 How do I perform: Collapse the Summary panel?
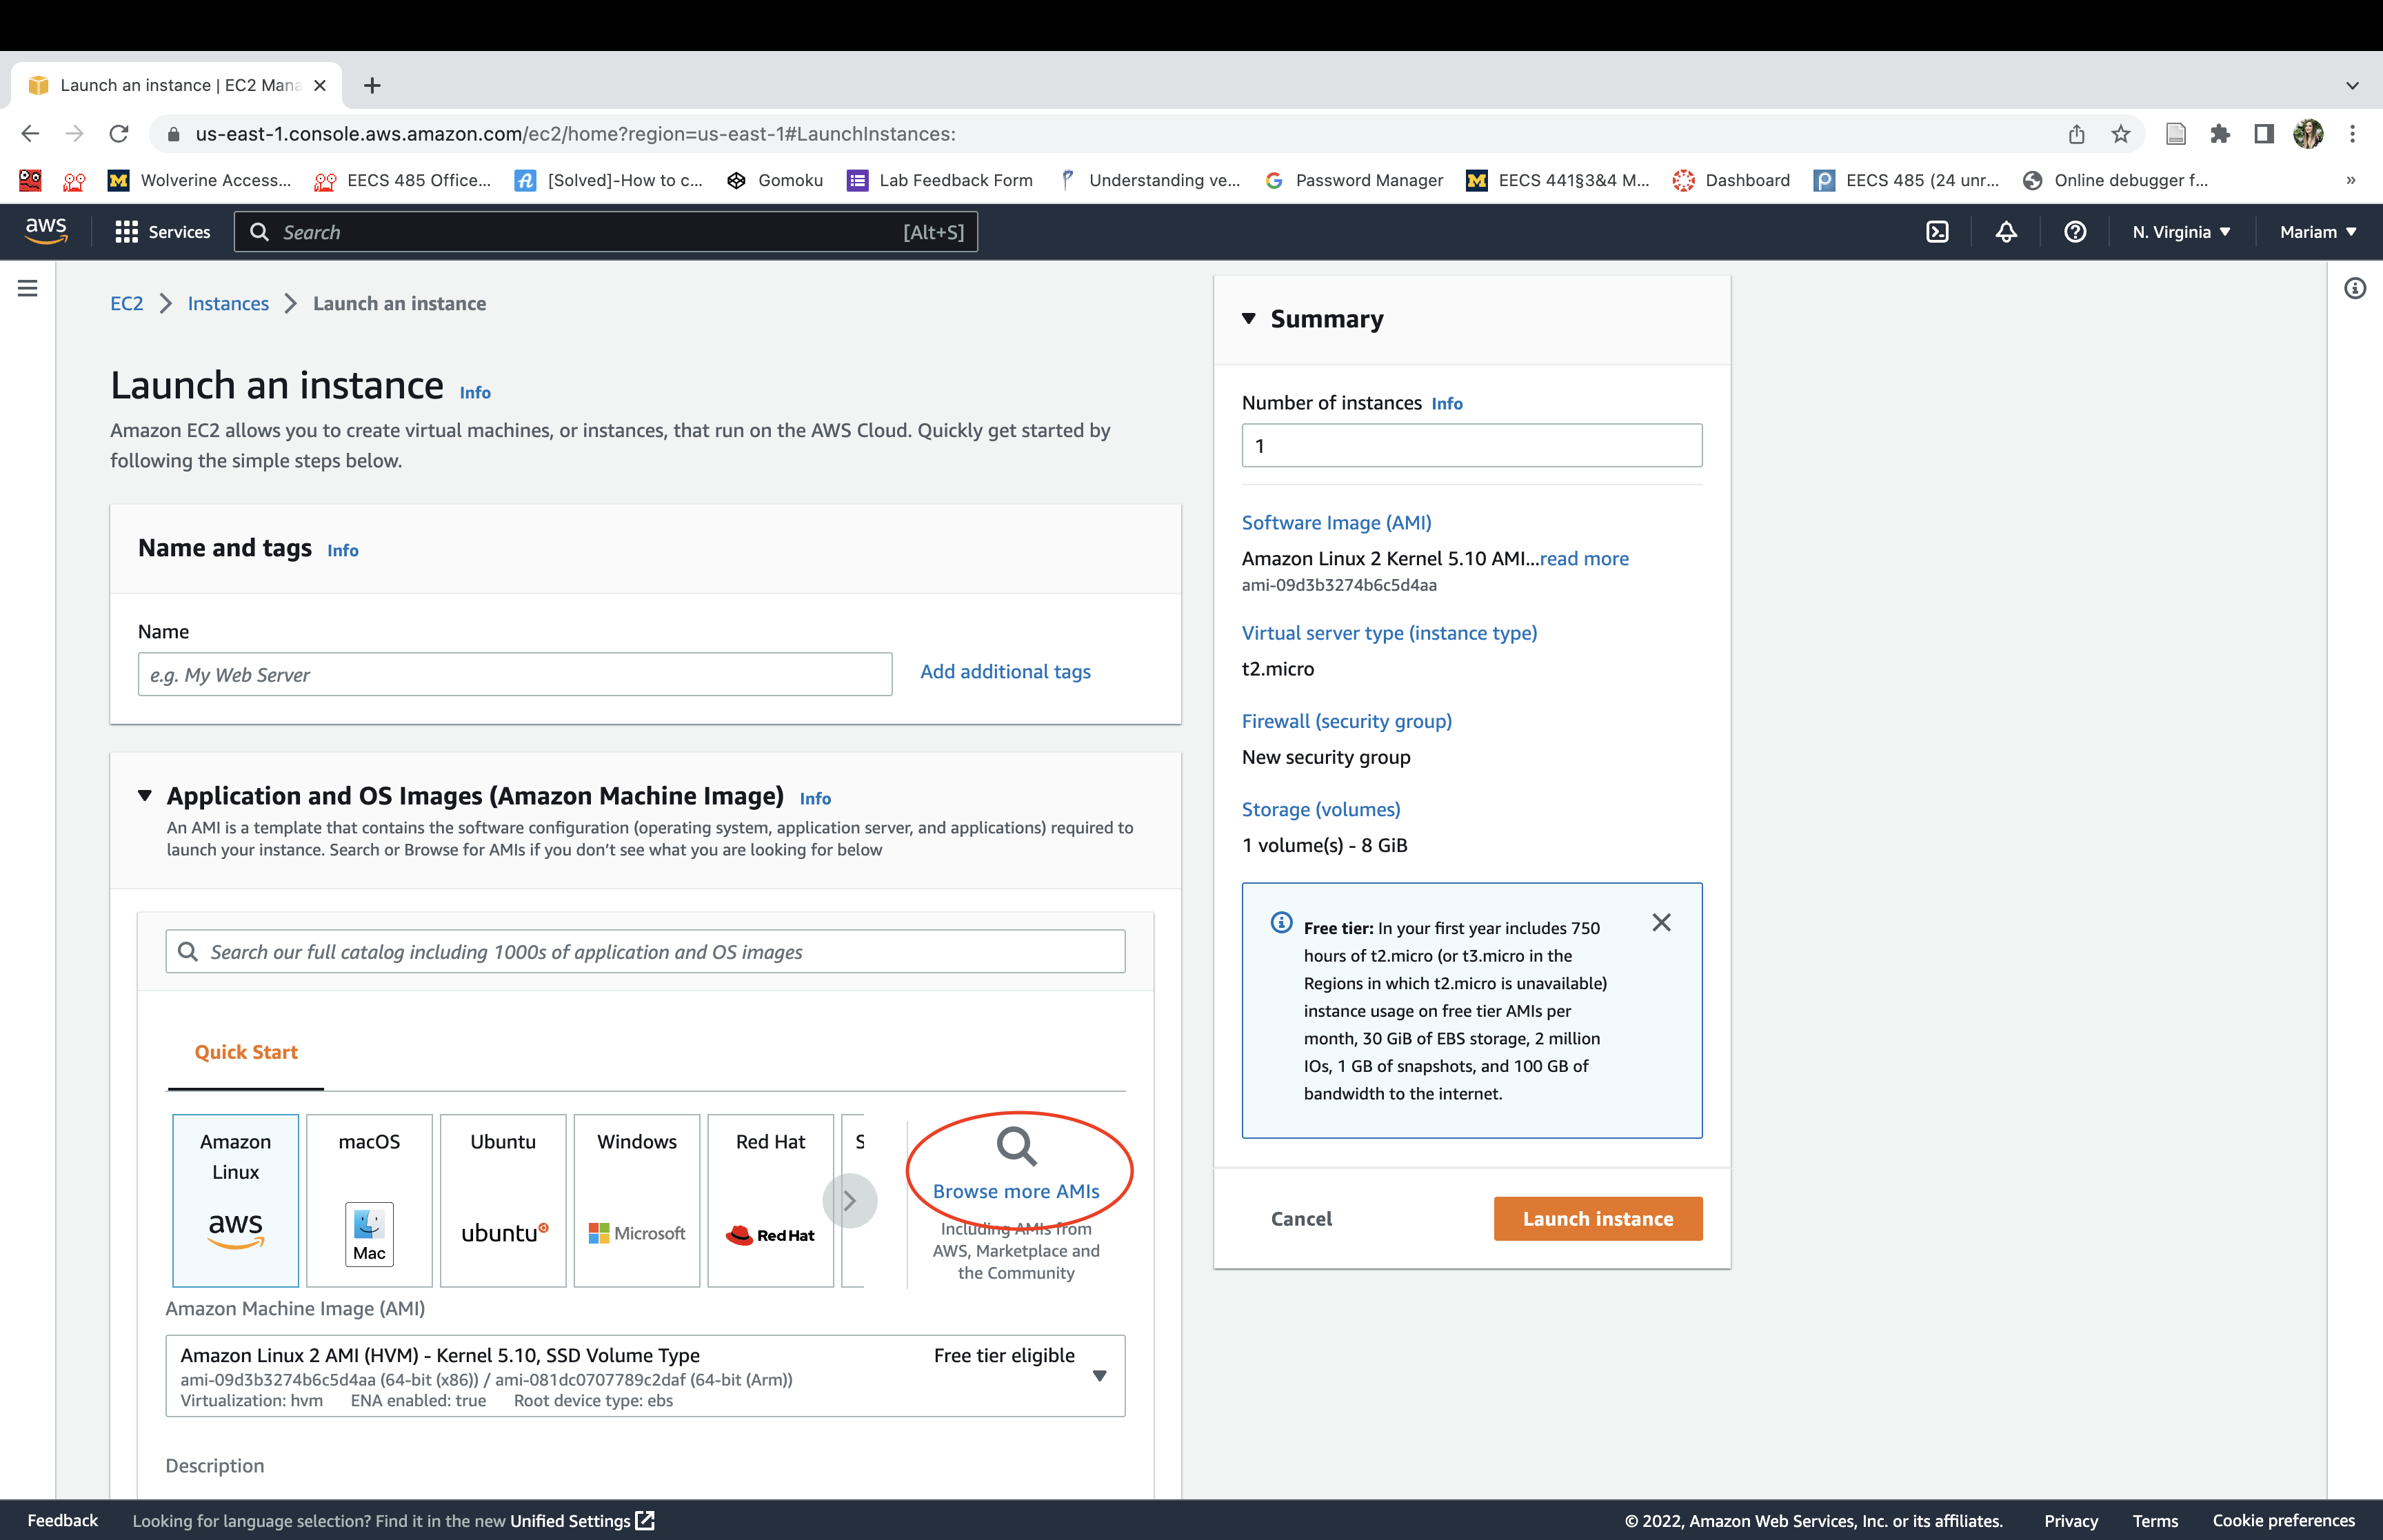[x=1249, y=319]
